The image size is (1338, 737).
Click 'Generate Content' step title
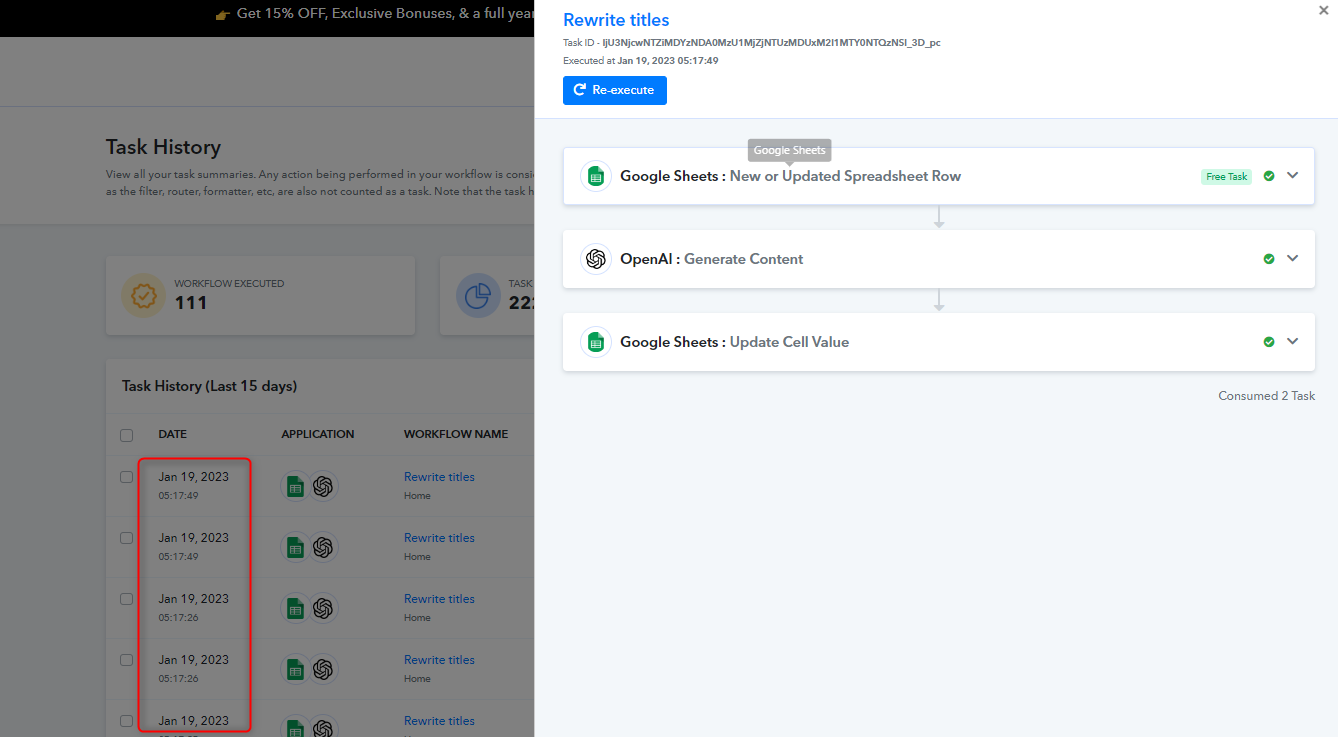tap(743, 259)
